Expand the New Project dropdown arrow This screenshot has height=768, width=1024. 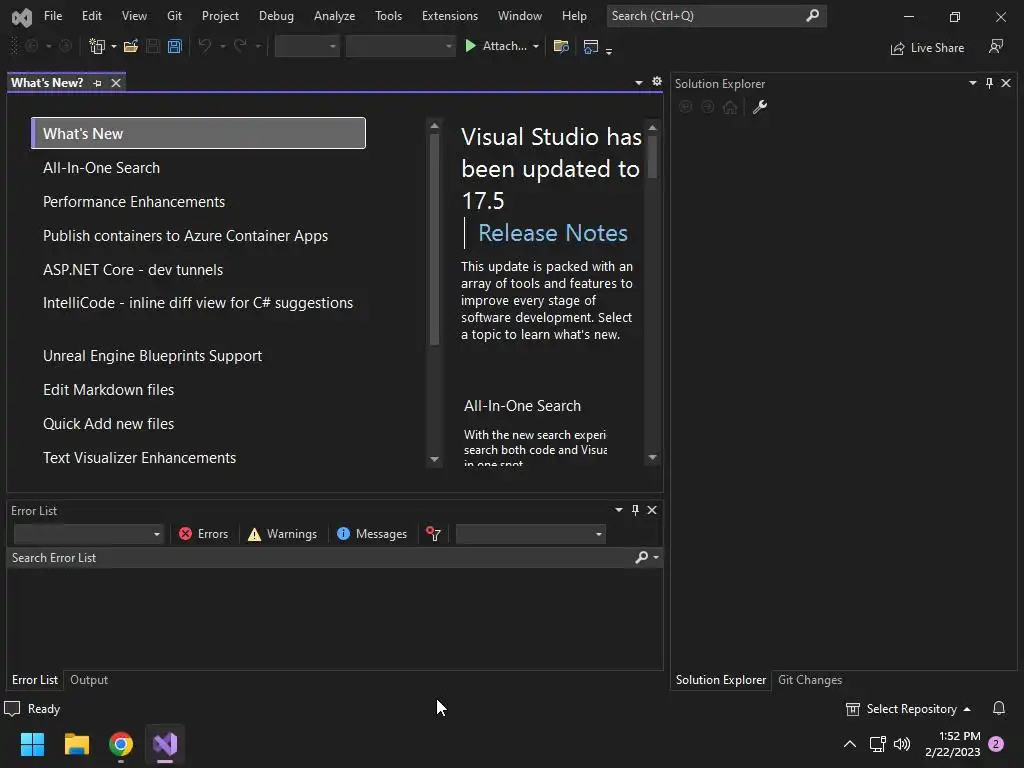click(114, 46)
